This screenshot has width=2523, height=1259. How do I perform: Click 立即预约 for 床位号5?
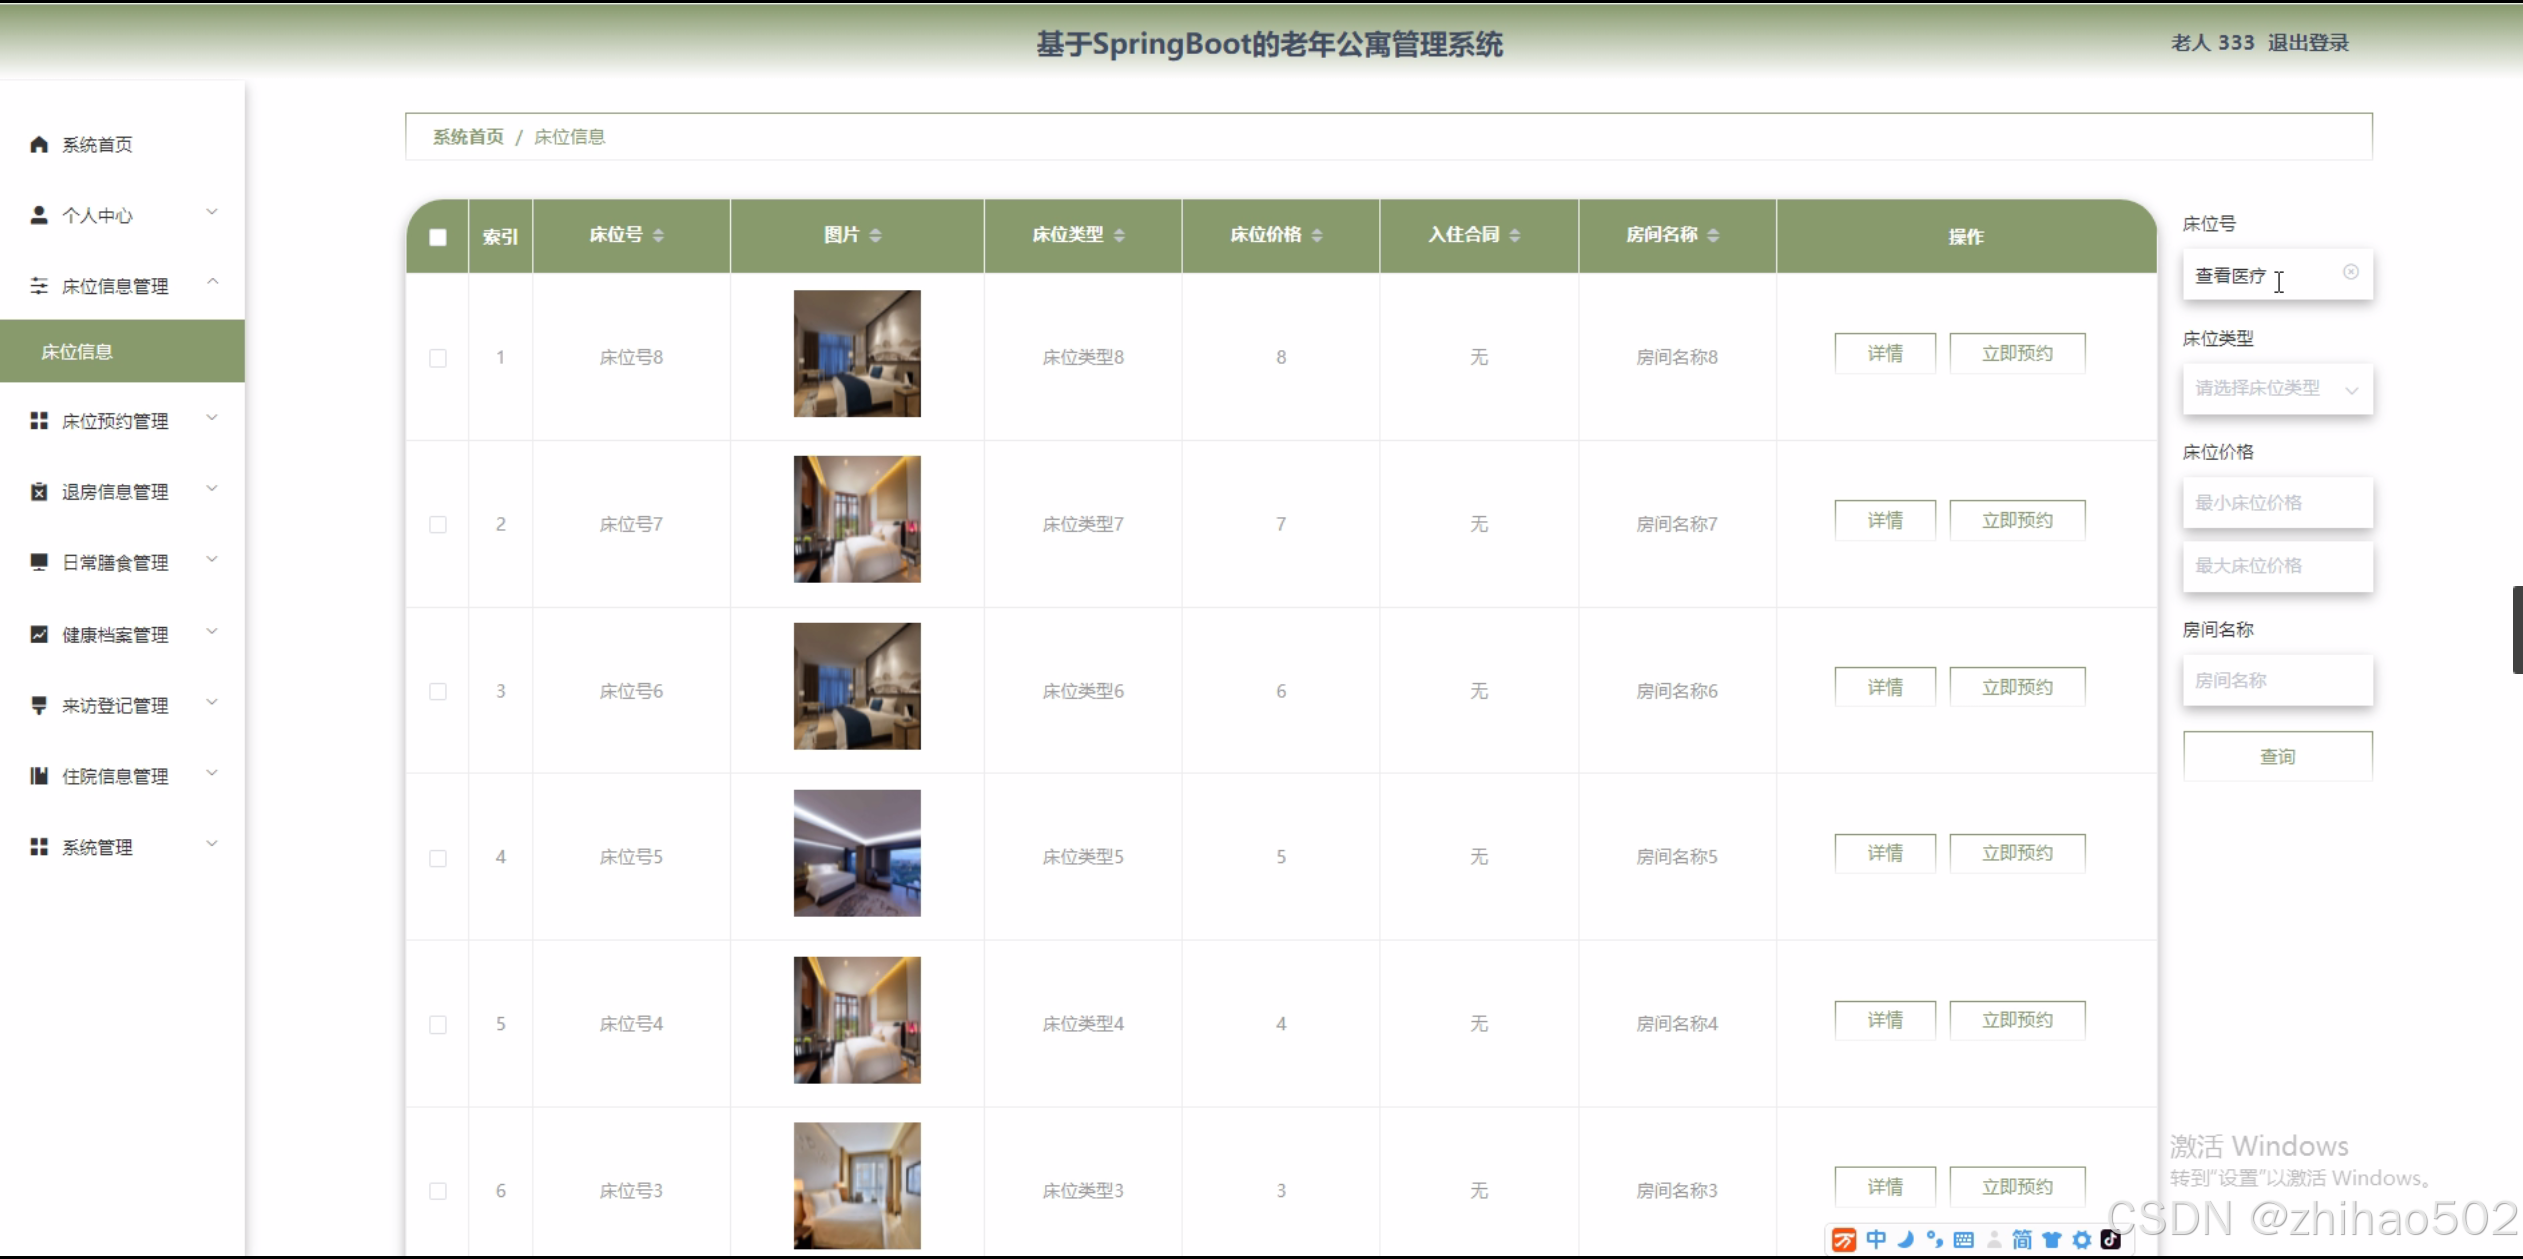(x=2017, y=853)
